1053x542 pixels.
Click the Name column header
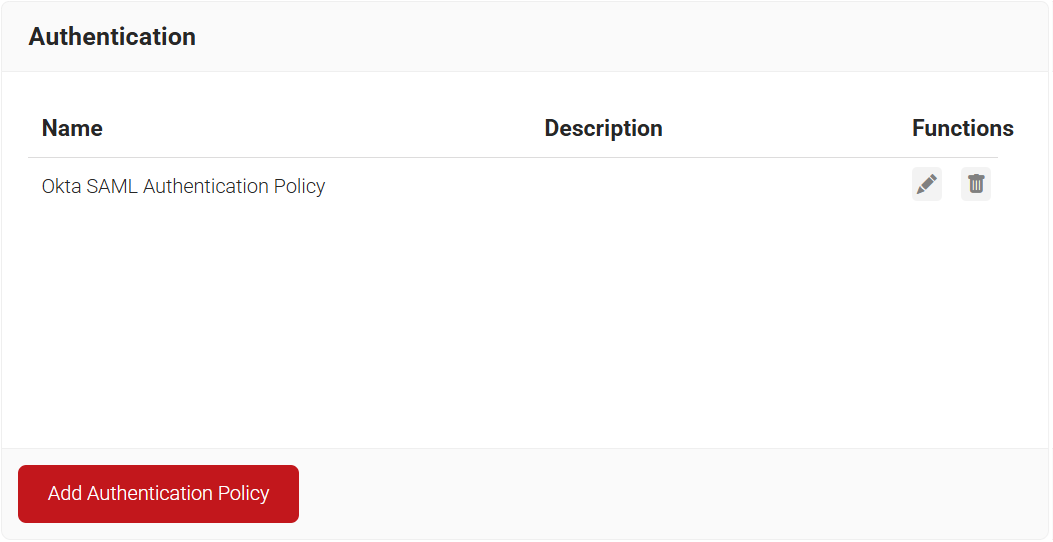pyautogui.click(x=72, y=128)
